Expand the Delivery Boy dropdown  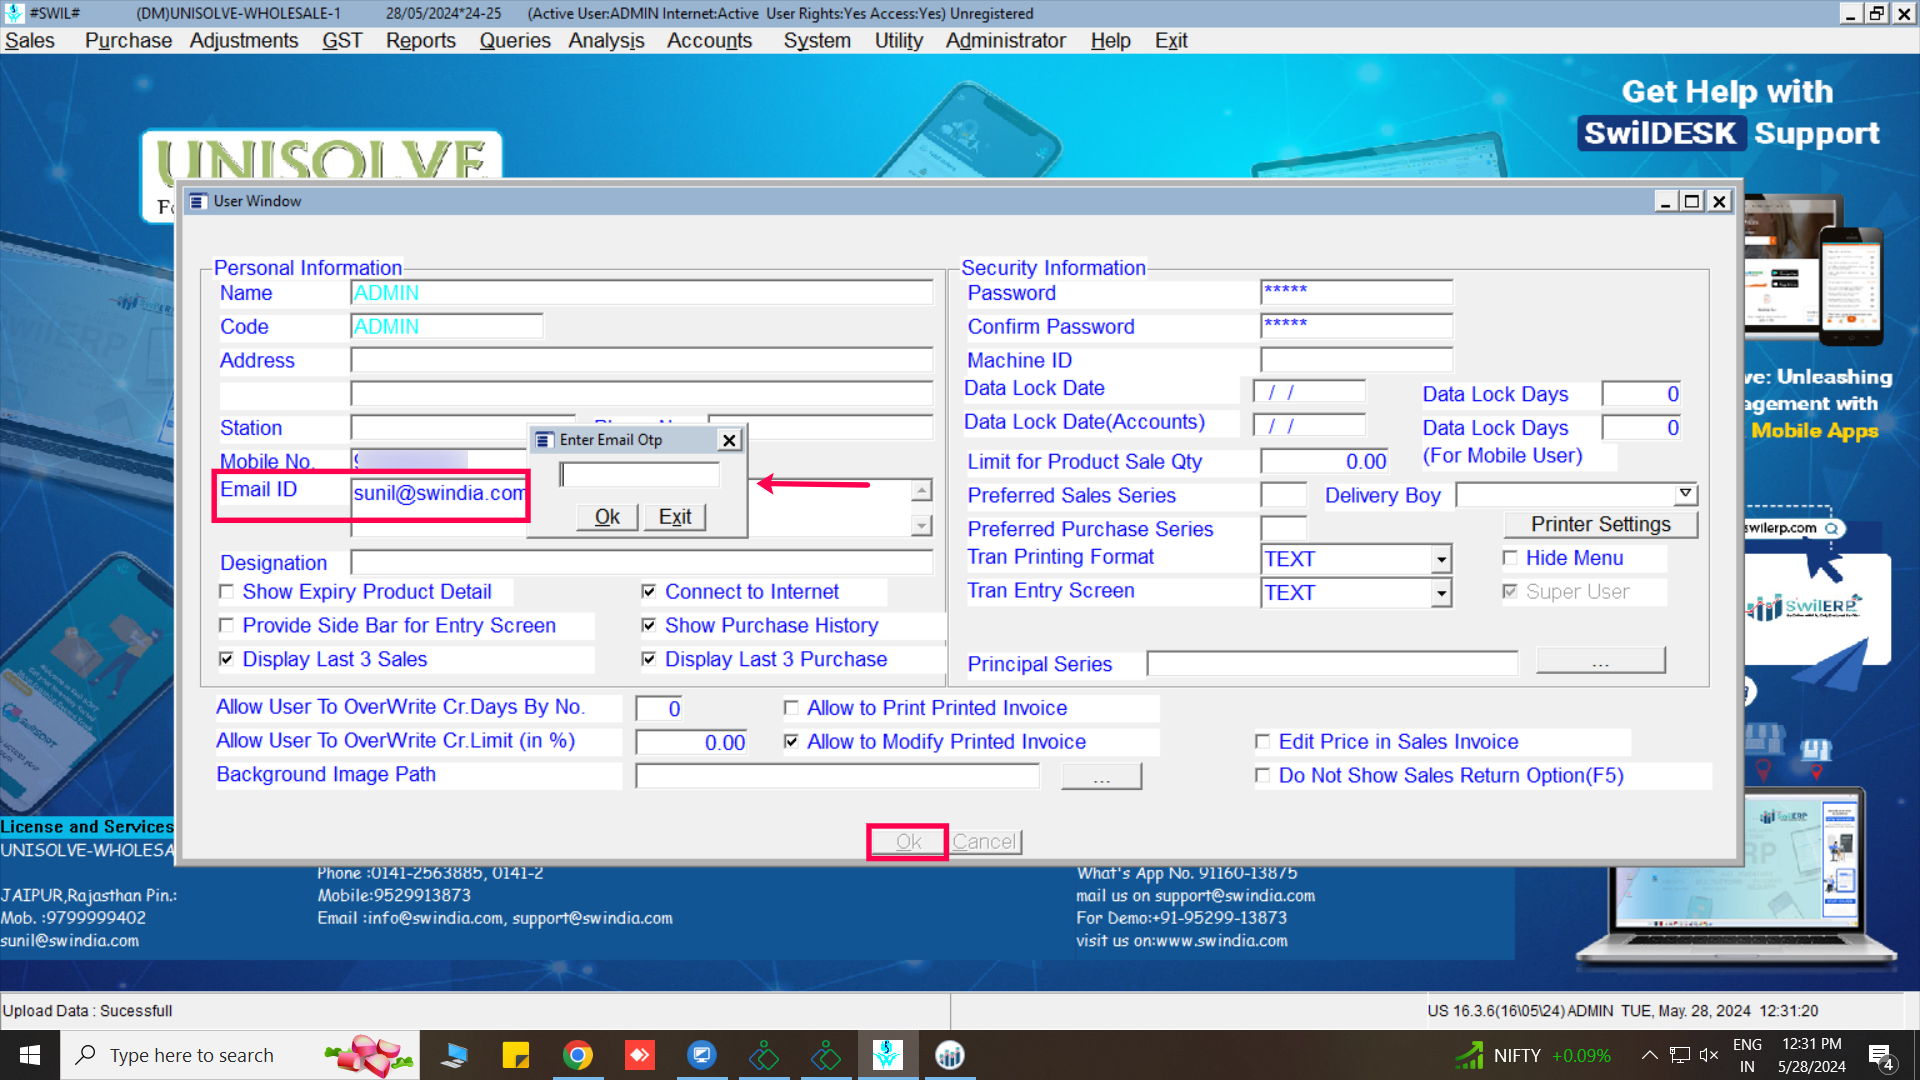1686,494
